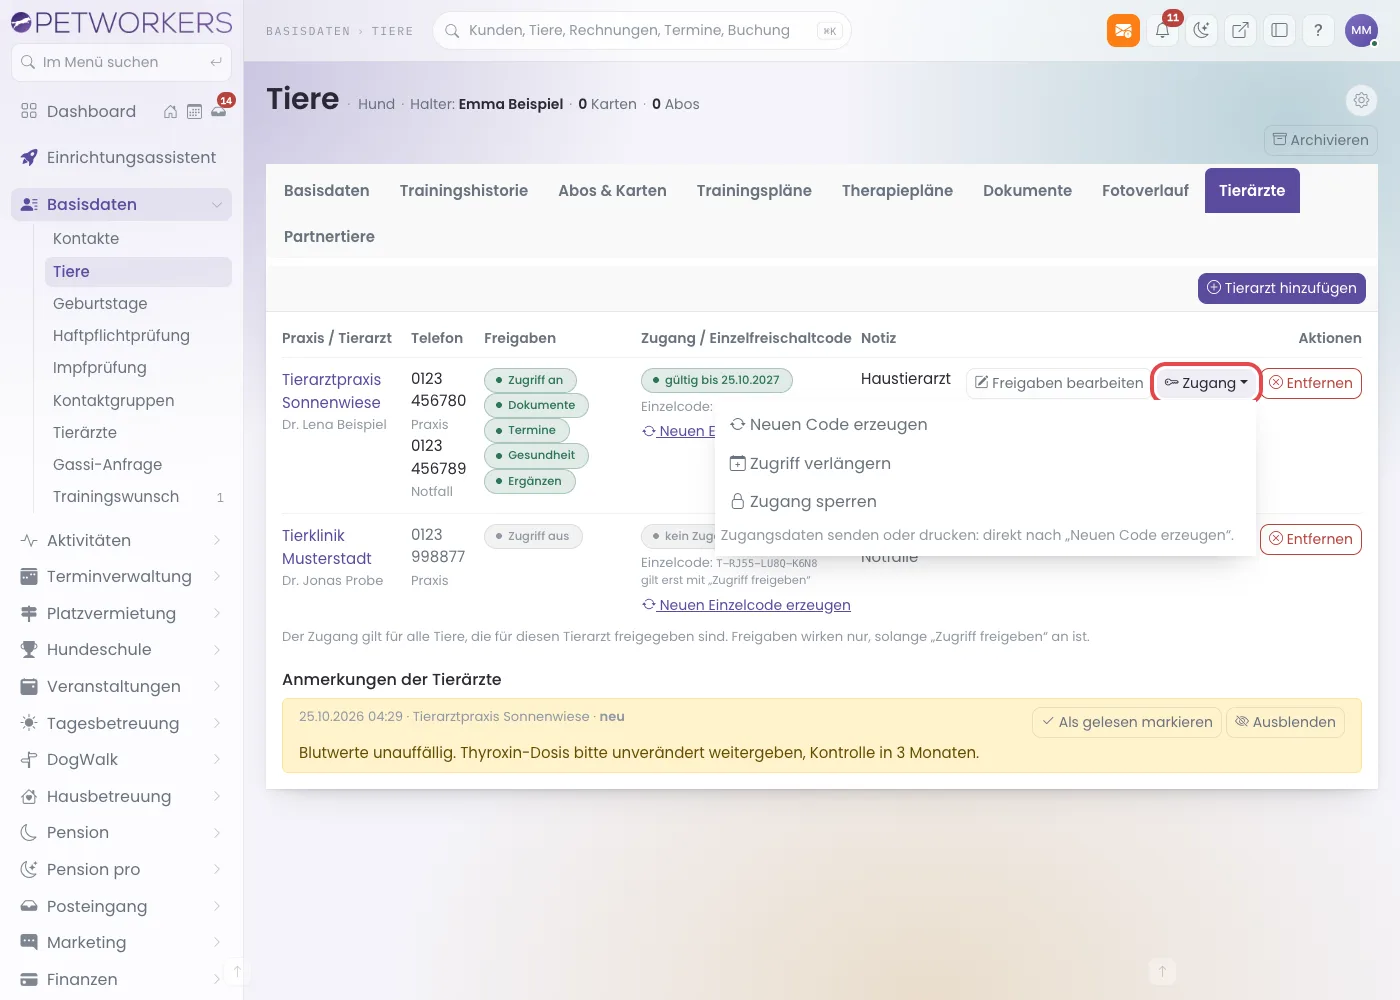Click the home icon beside Dashboard

[170, 112]
